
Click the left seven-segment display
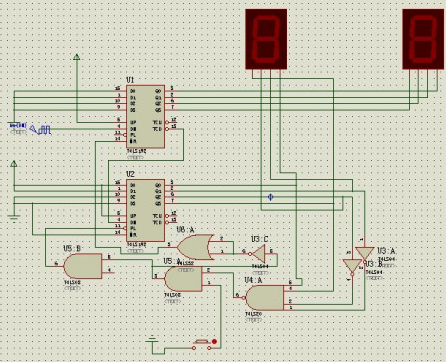point(266,39)
